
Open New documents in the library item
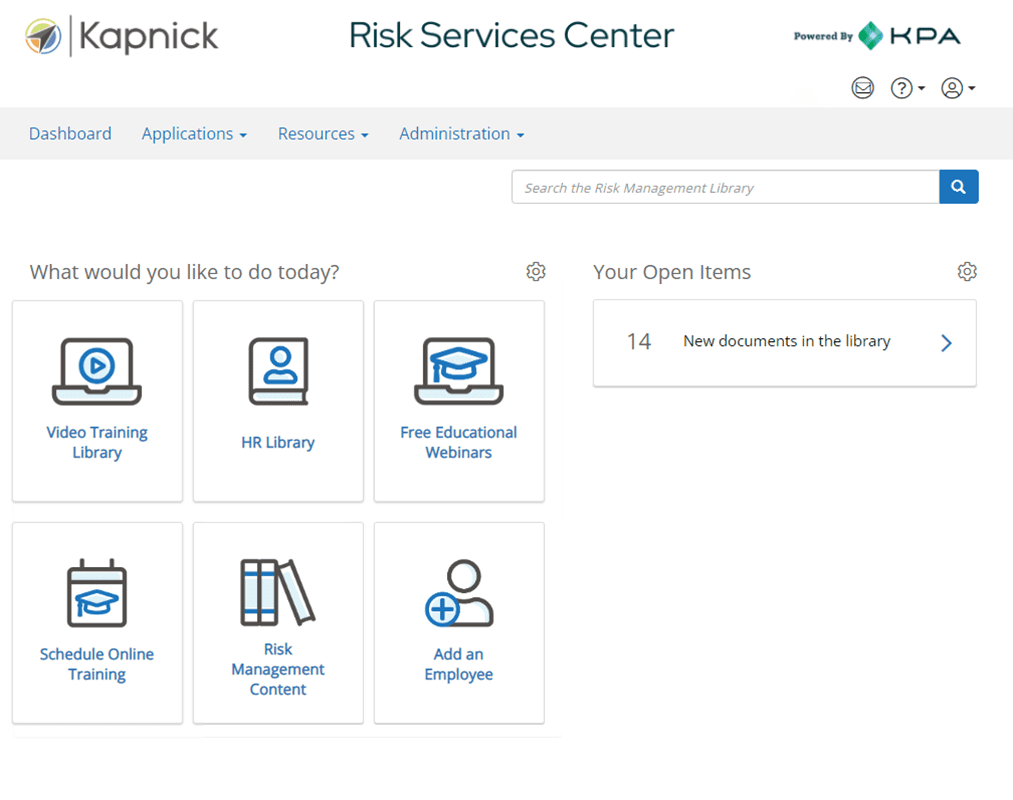click(x=787, y=341)
